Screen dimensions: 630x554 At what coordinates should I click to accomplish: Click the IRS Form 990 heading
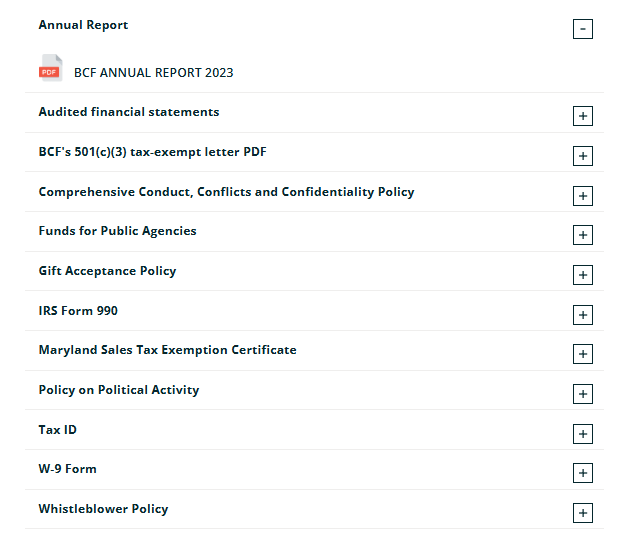click(x=78, y=311)
